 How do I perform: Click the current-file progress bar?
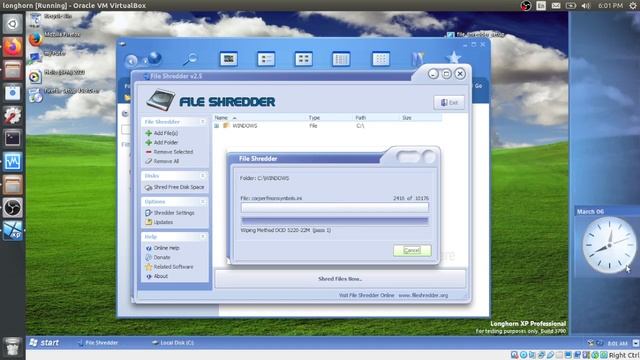pos(334,207)
